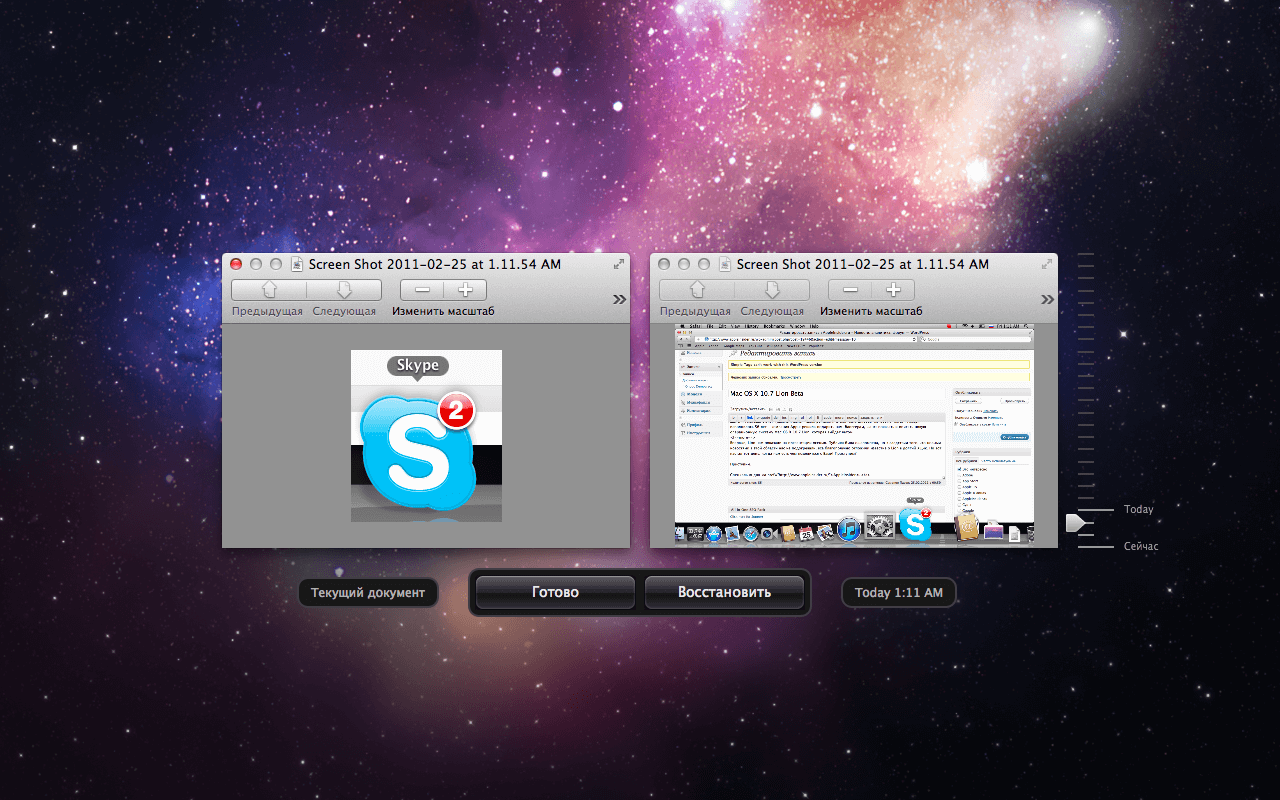The height and width of the screenshot is (800, 1280).
Task: Click the Skype tooltip label in the left window
Action: coord(418,366)
